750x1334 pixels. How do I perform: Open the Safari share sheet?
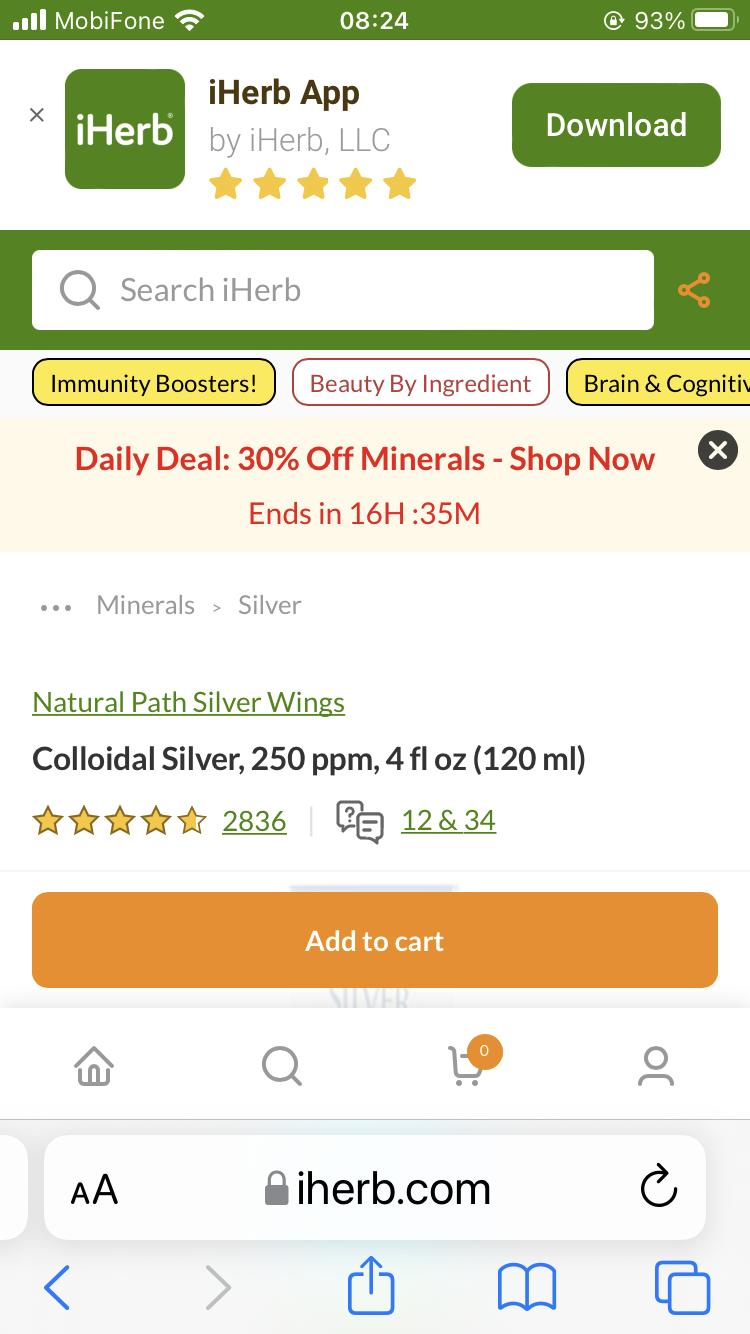pos(371,1286)
